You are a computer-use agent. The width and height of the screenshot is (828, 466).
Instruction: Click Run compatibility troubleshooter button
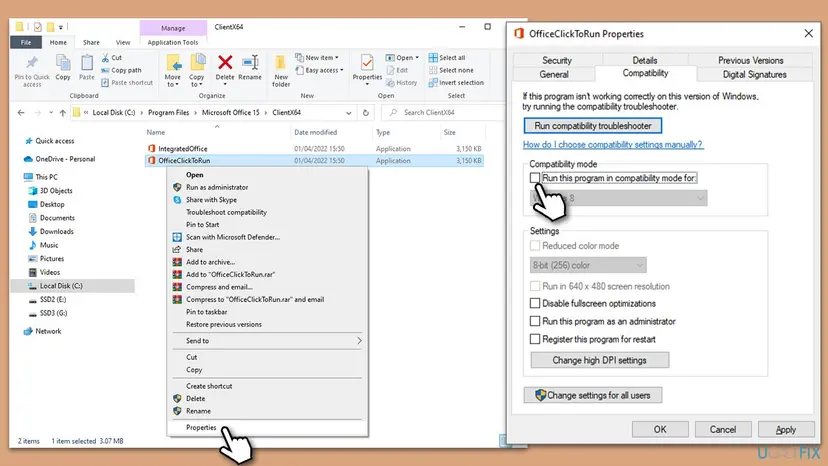[592, 126]
